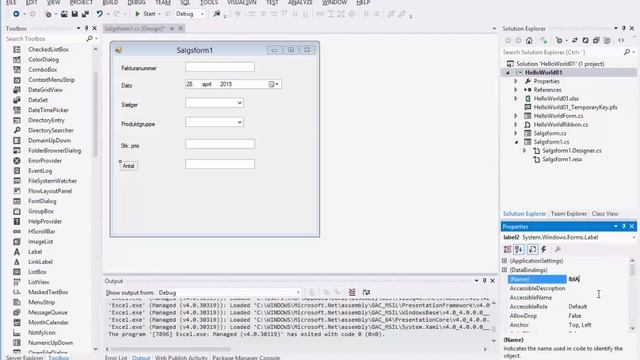Select the ComboBox tool in Toolbox
640x360 pixels.
coord(42,70)
